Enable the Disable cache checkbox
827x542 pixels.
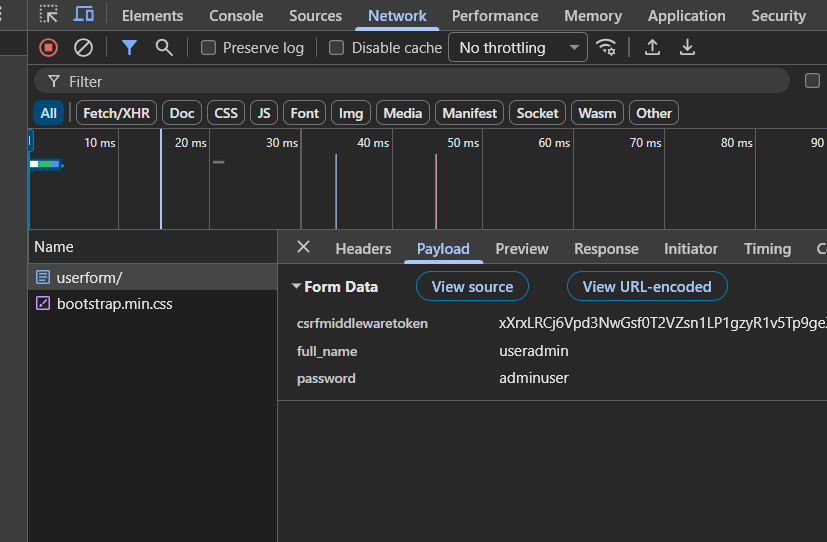[336, 48]
